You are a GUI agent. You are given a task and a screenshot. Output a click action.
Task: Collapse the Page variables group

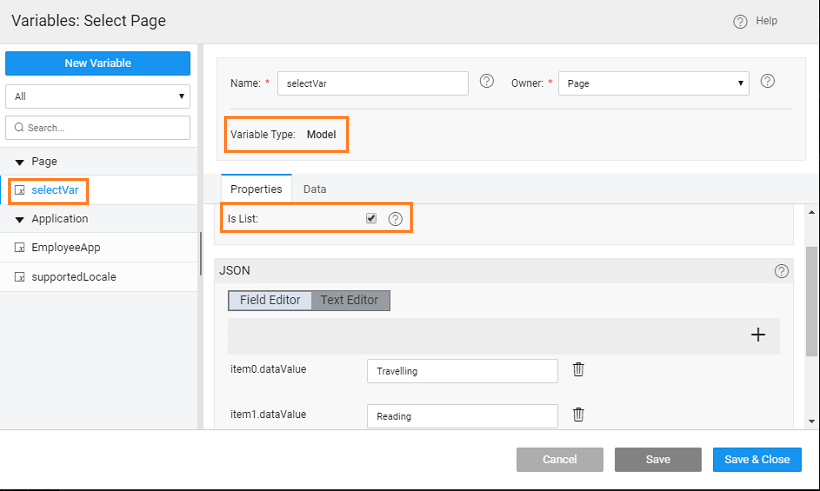pyautogui.click(x=19, y=162)
